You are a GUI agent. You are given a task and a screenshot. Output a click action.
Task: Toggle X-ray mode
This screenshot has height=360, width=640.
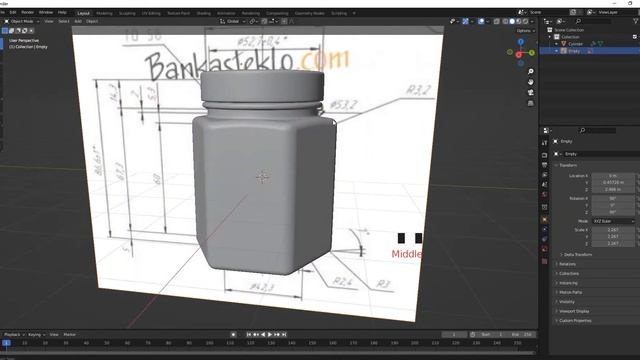[x=496, y=21]
